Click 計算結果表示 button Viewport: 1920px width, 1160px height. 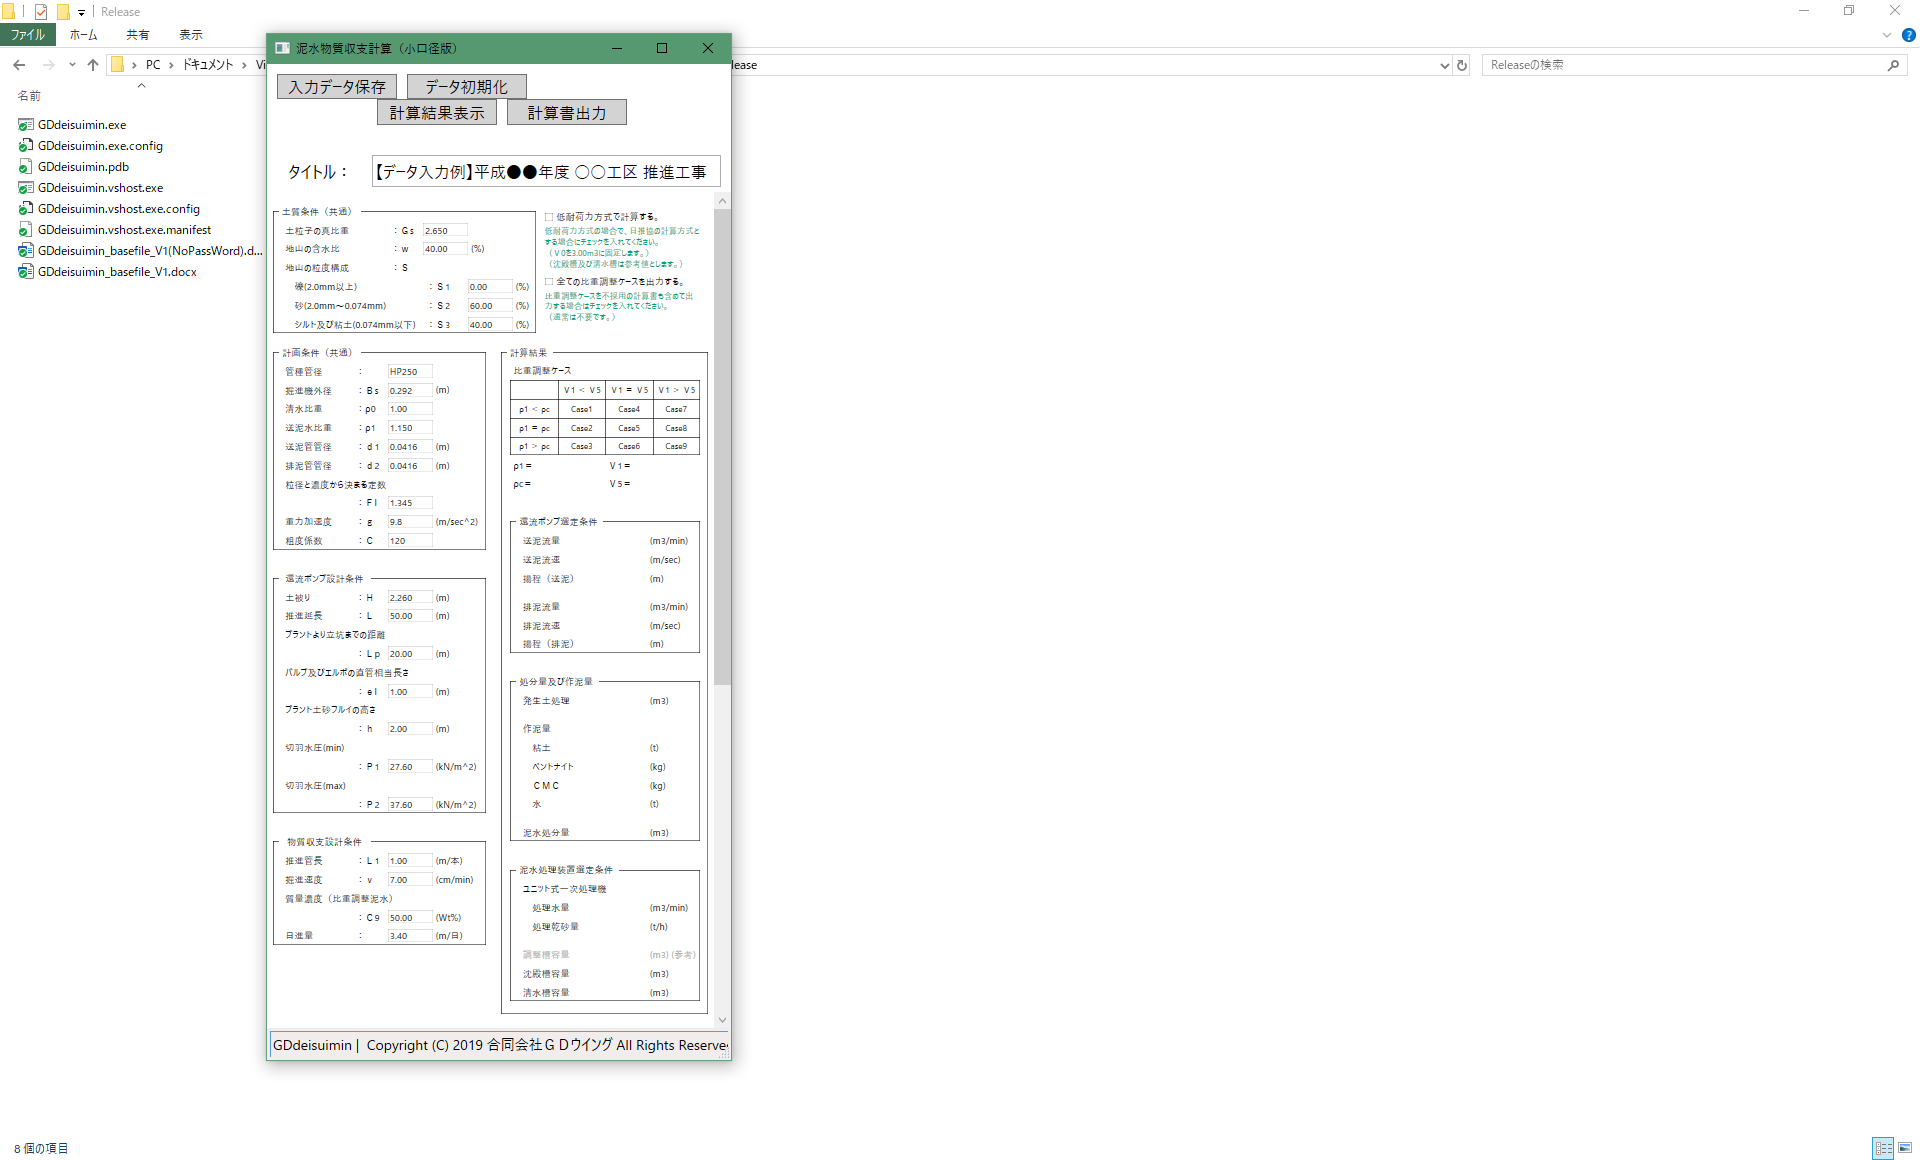(437, 113)
